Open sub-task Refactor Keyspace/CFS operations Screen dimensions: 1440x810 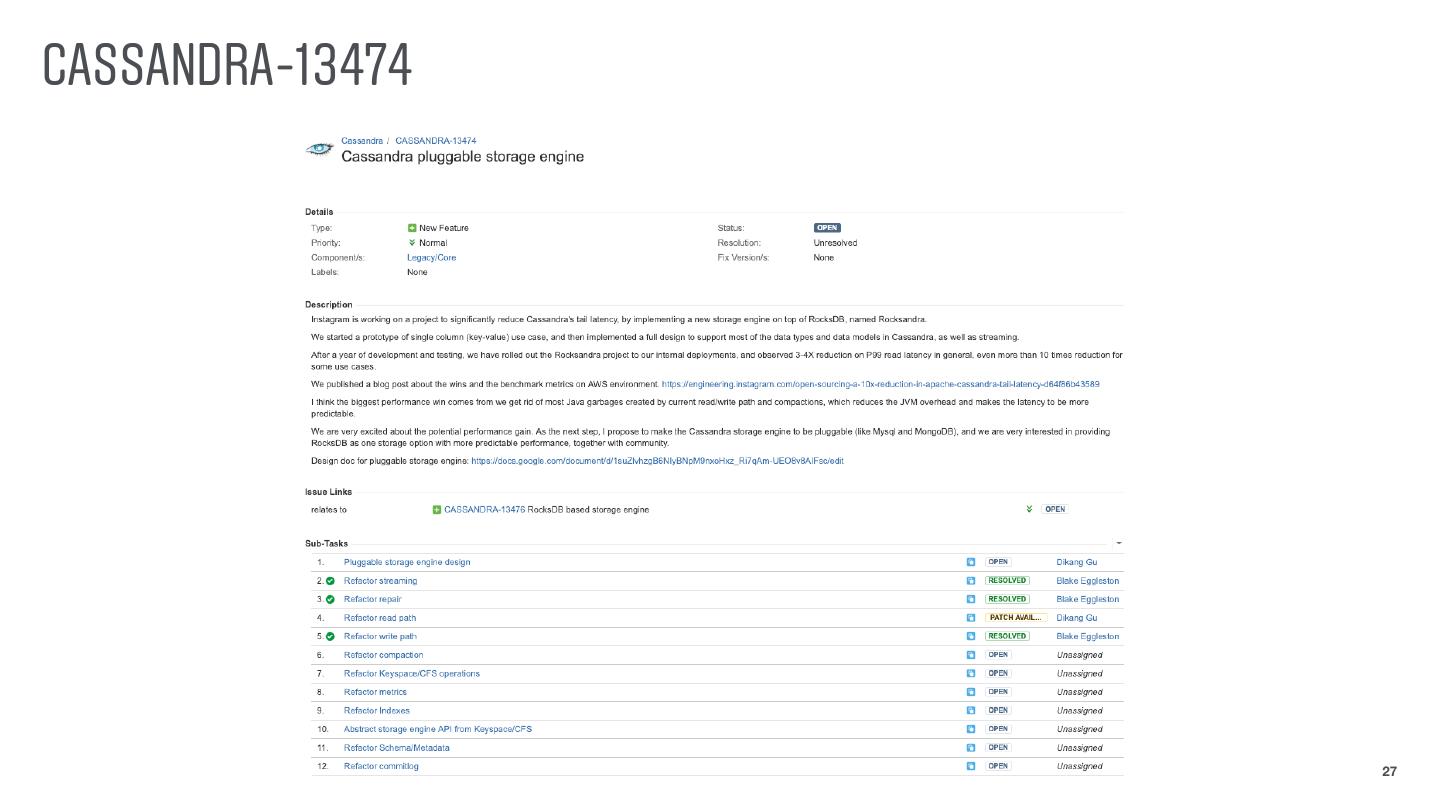[x=412, y=674]
